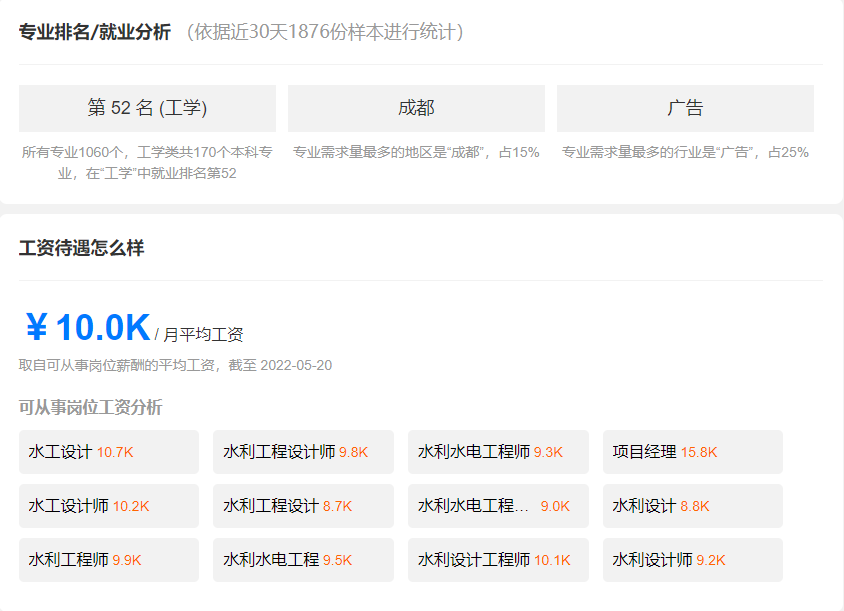The height and width of the screenshot is (611, 844).
Task: Click the truncated 水利水电工程… 9.0K tag
Action: point(498,506)
